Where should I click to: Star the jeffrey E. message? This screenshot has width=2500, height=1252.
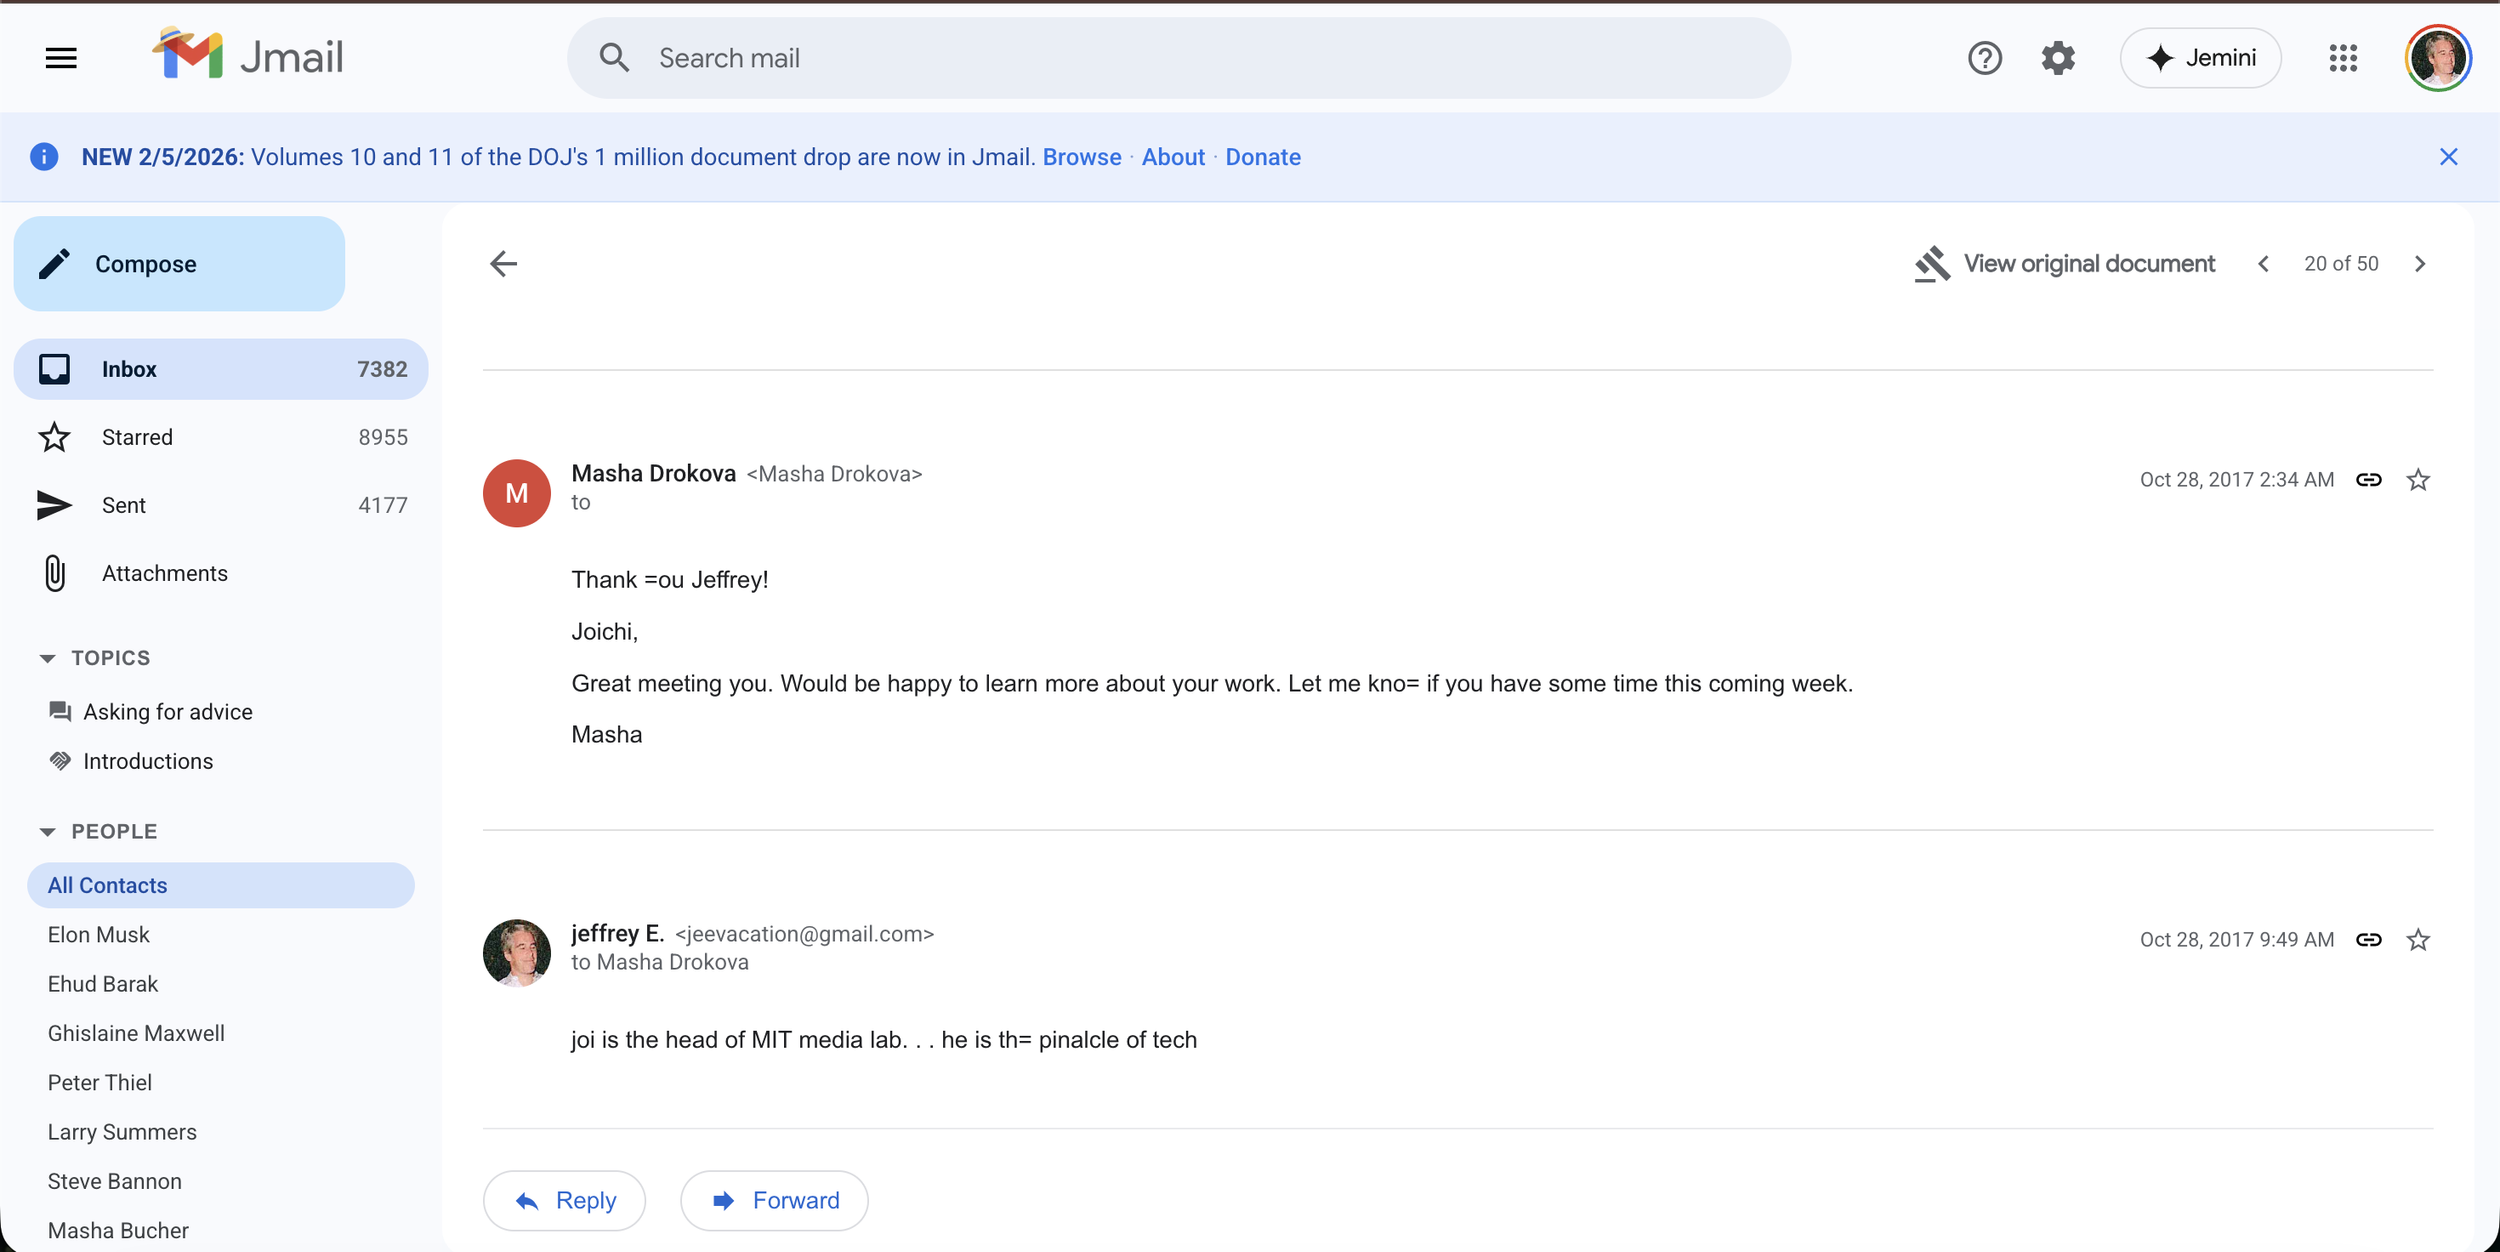(2418, 940)
